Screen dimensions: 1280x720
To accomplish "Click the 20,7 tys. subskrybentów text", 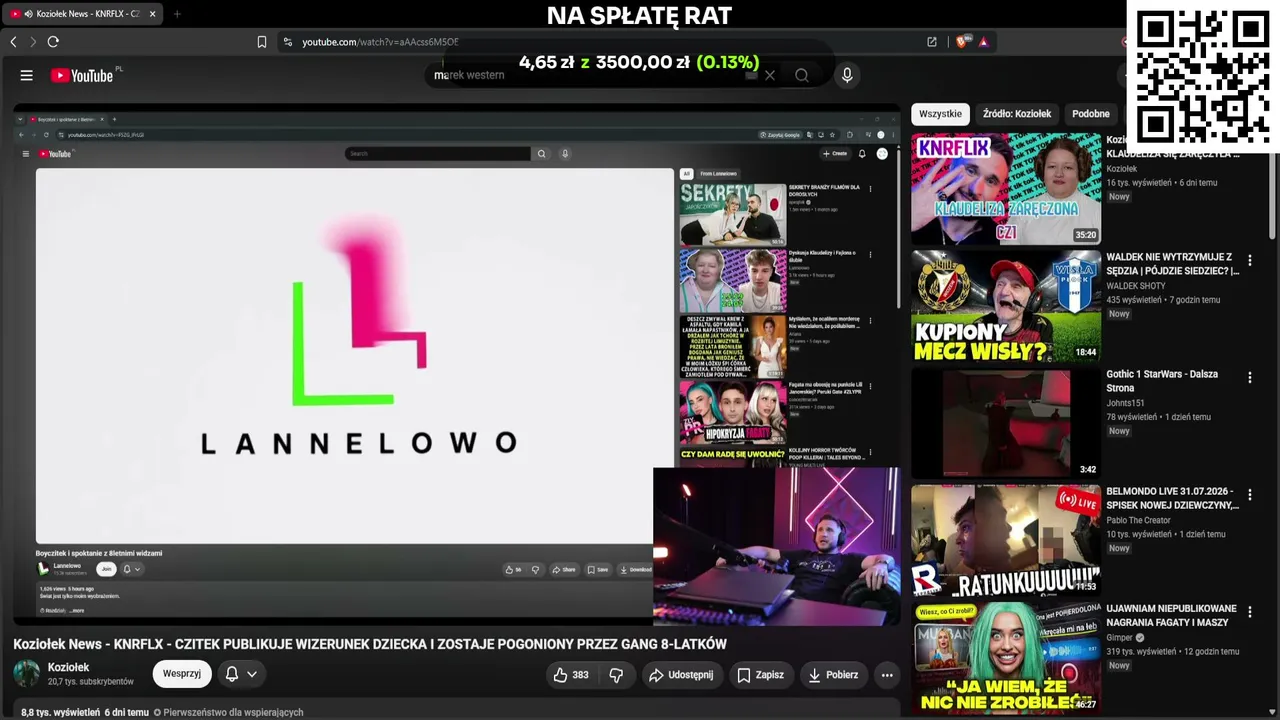I will [91, 682].
